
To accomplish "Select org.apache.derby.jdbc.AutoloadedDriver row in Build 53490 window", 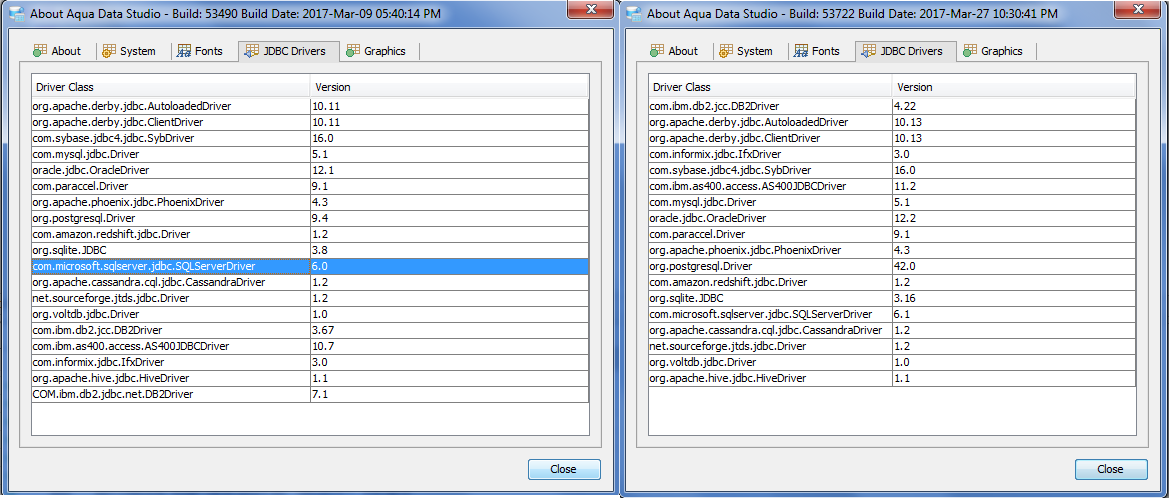I will 310,106.
